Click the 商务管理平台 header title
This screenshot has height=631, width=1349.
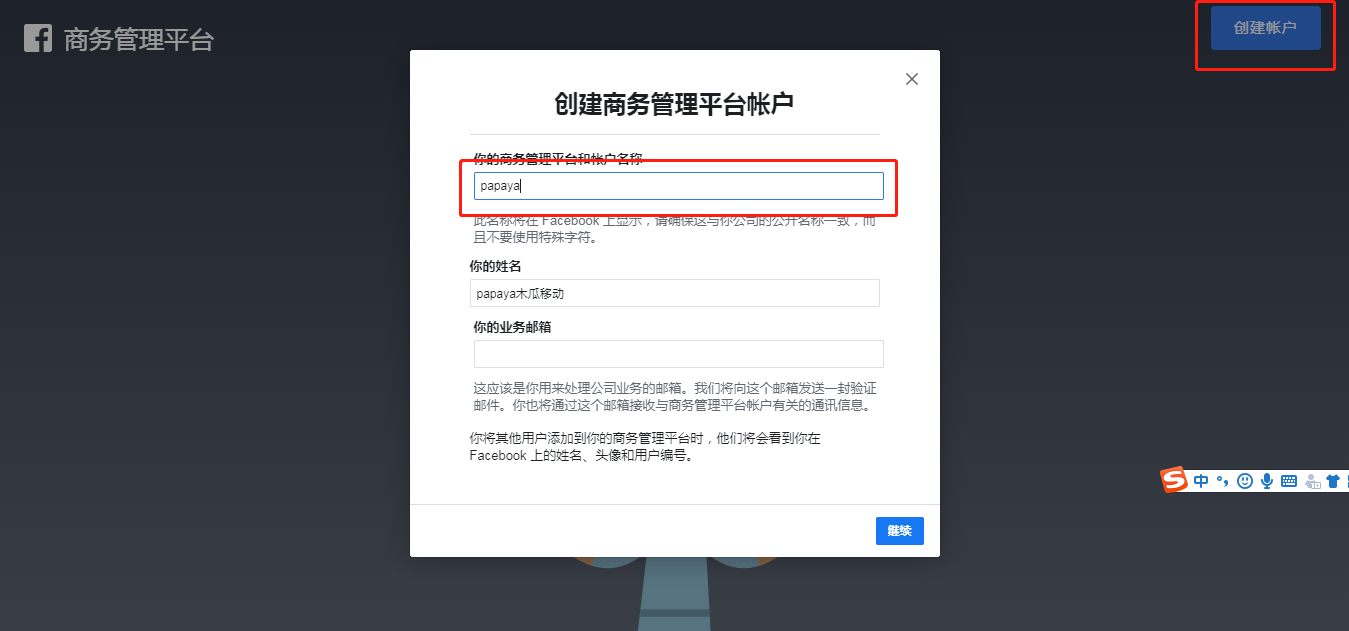click(139, 40)
